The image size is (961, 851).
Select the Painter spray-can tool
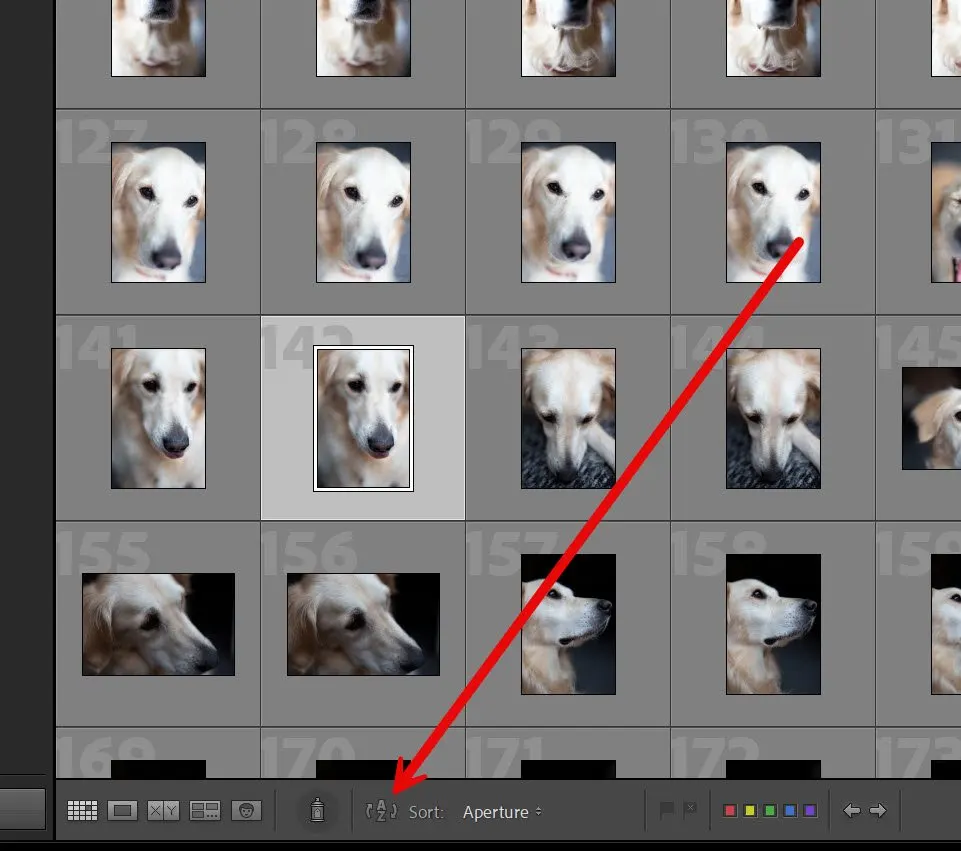318,811
